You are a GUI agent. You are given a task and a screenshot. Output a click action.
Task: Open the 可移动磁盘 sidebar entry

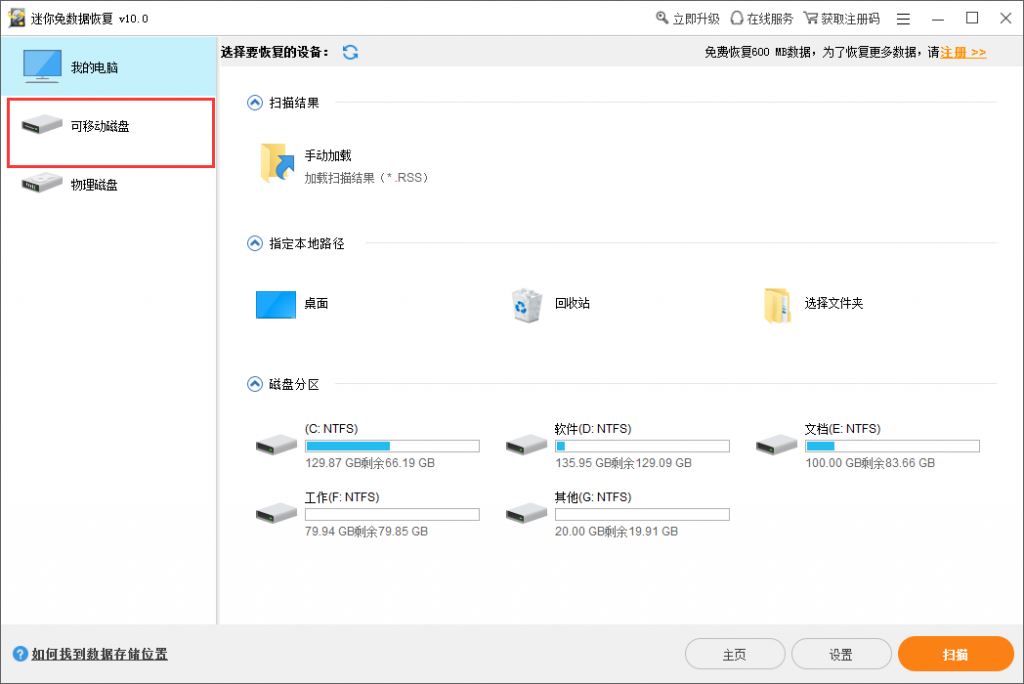pyautogui.click(x=110, y=133)
